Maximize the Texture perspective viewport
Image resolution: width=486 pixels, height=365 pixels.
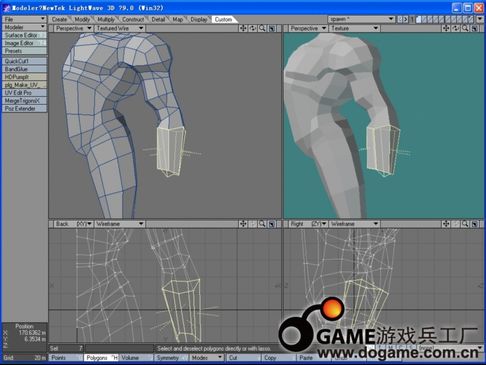(475, 28)
